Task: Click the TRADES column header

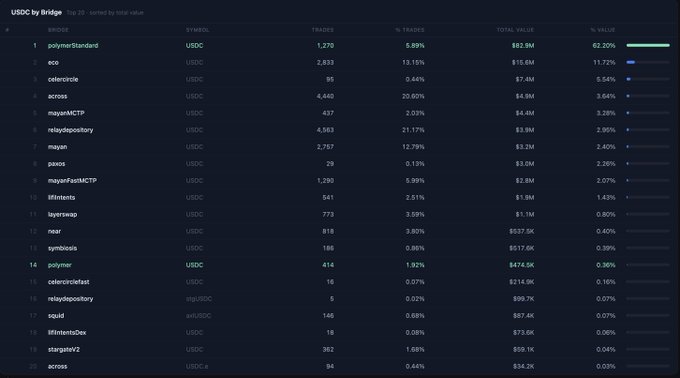Action: (323, 30)
